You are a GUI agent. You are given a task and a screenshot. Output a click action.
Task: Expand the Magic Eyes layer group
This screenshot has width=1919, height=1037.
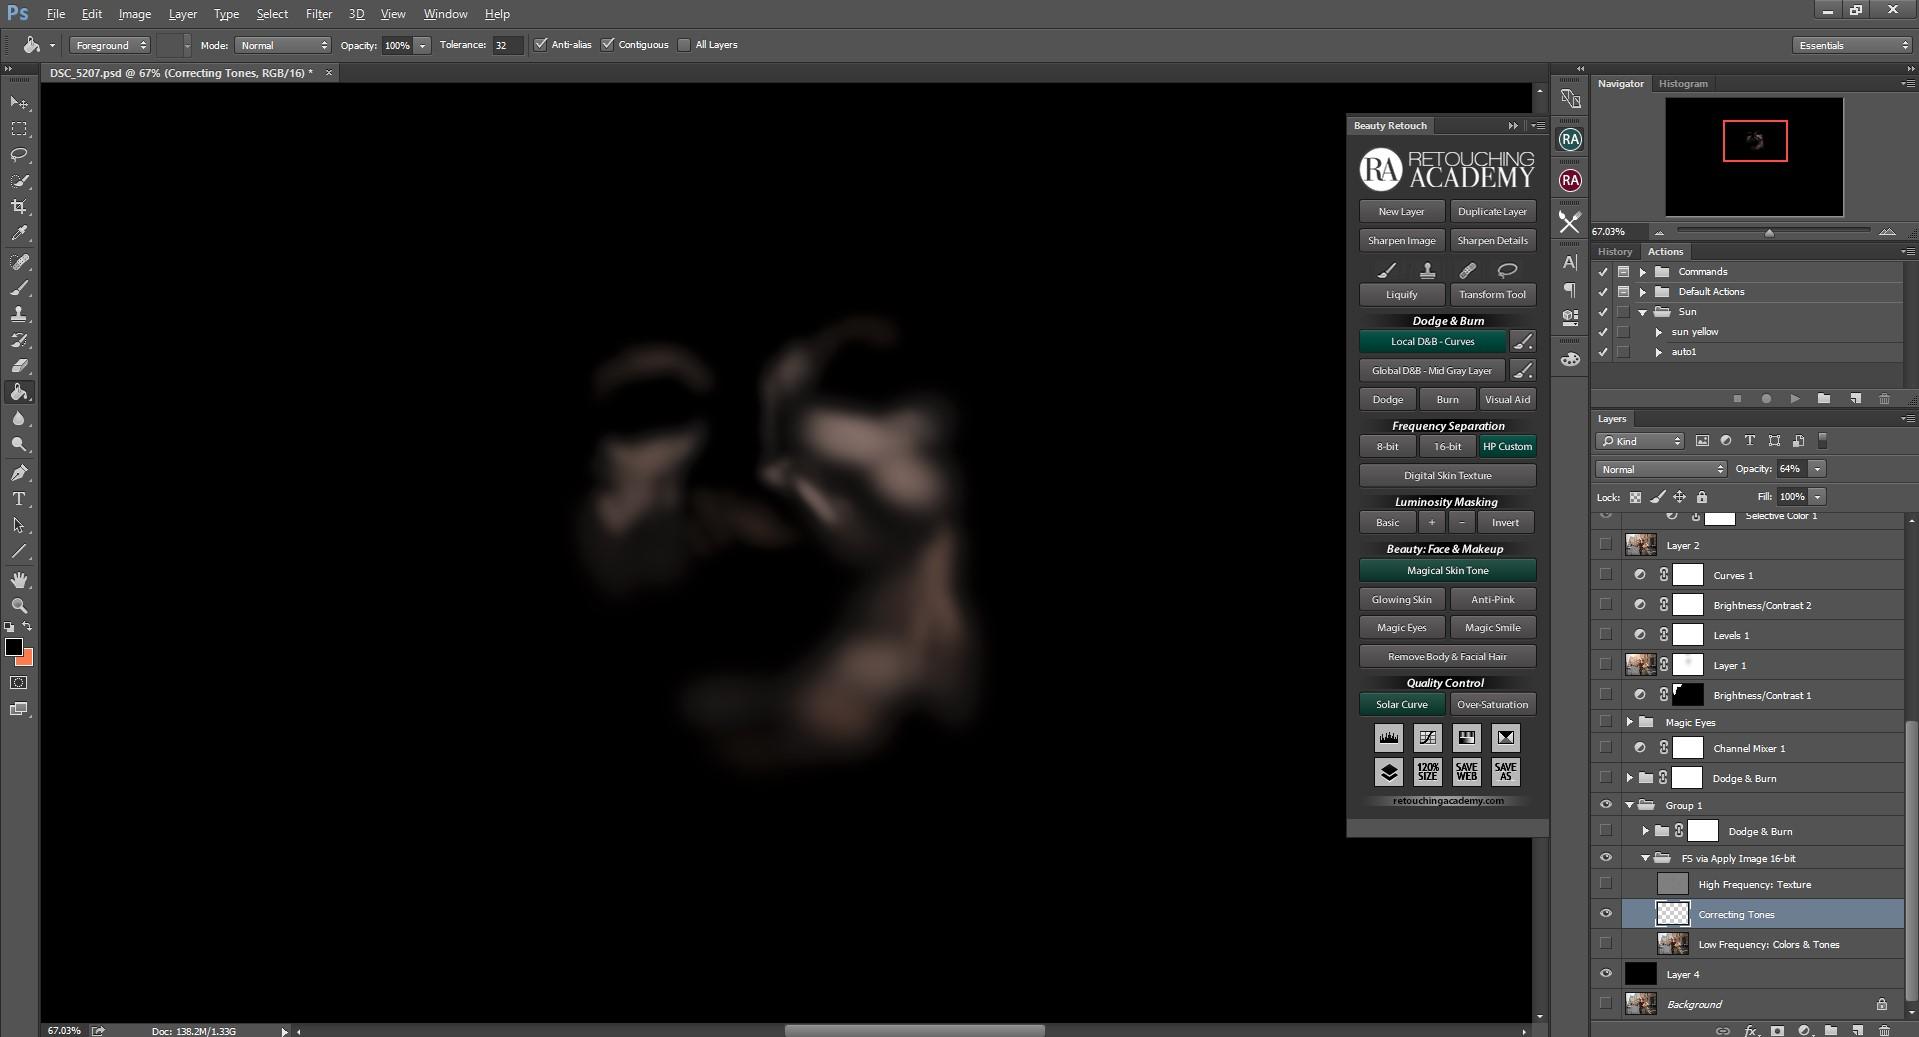coord(1630,722)
